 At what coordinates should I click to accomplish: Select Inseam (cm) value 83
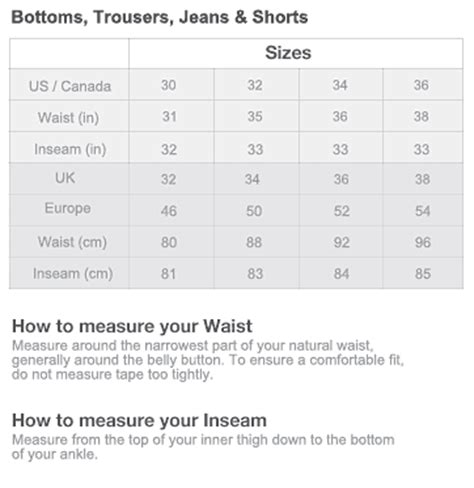255,274
